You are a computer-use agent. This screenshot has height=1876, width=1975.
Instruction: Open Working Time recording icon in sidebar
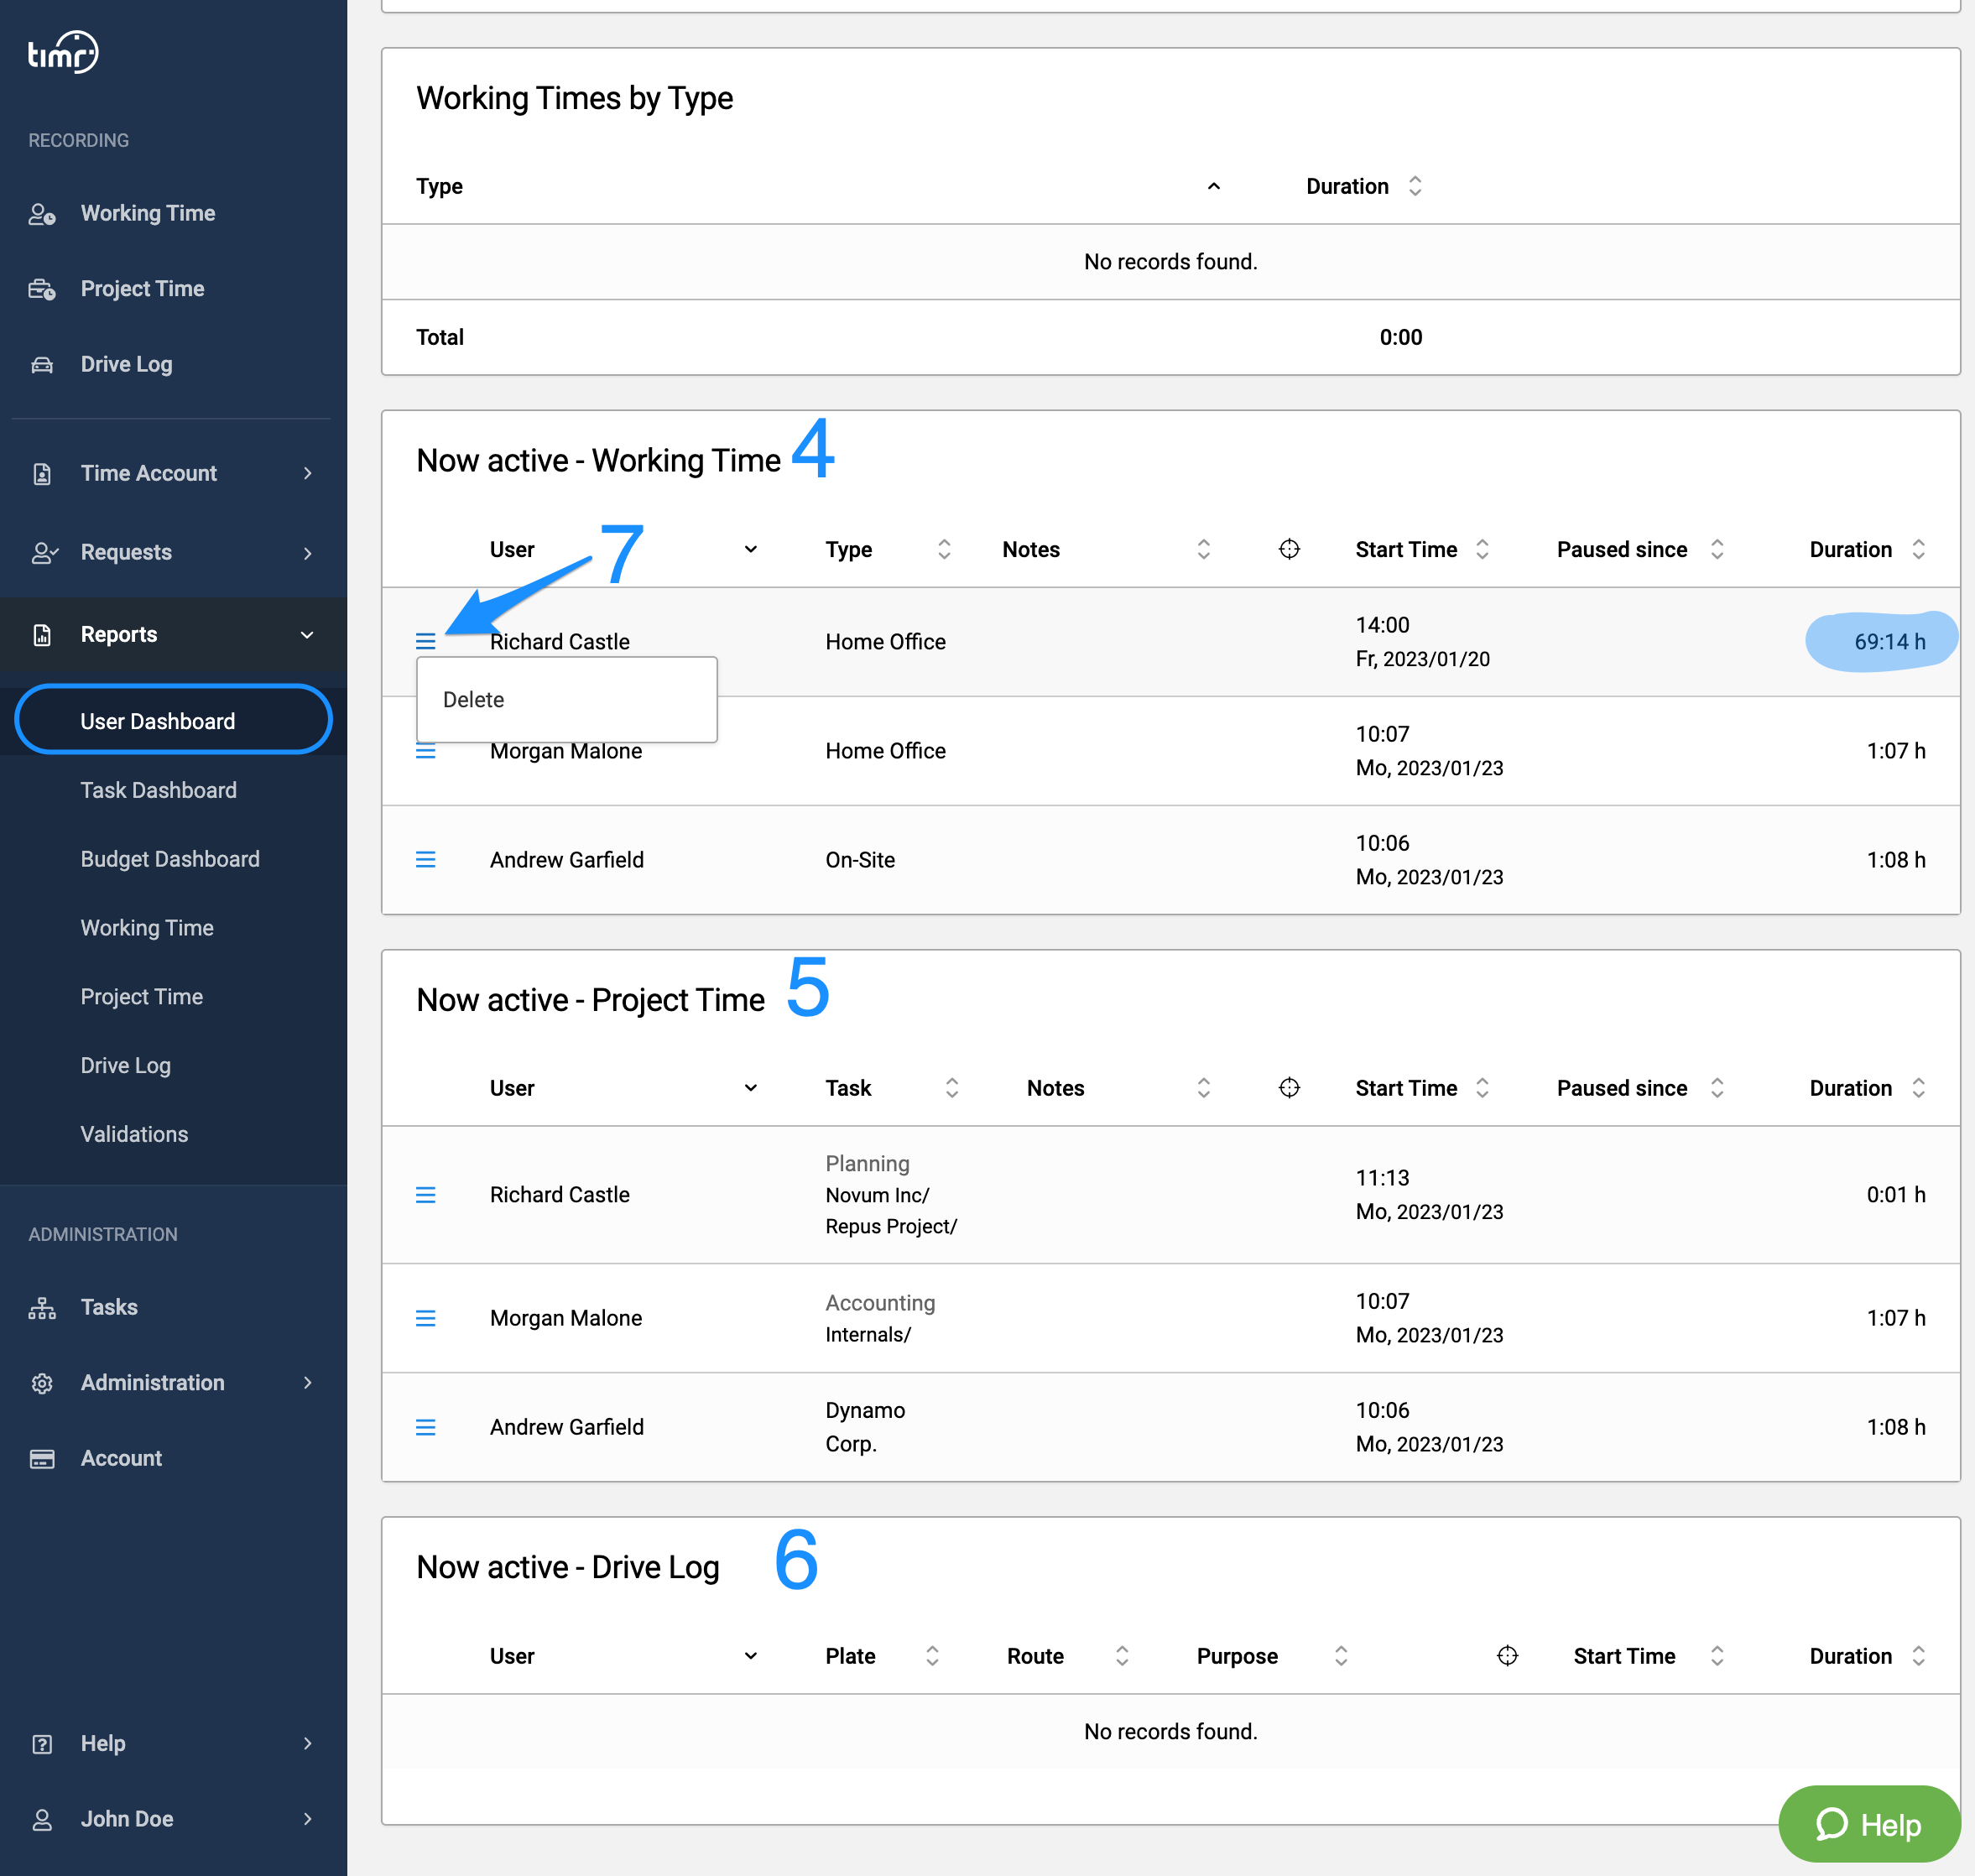tap(42, 213)
